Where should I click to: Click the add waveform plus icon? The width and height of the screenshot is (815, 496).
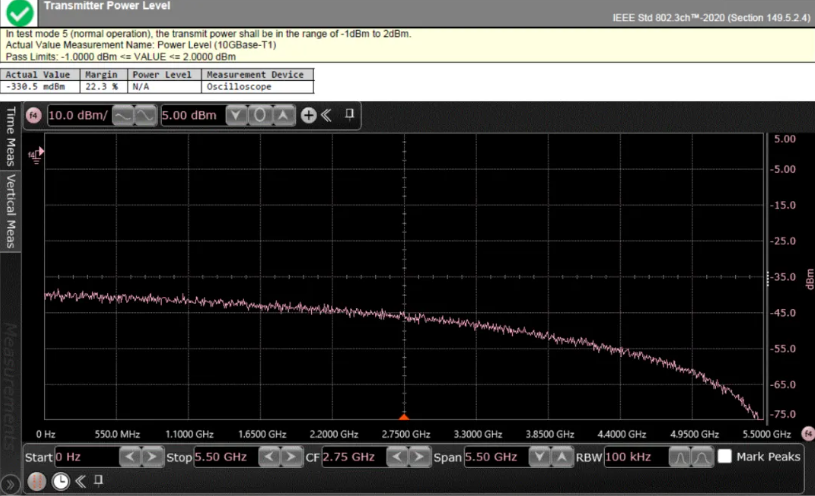308,115
